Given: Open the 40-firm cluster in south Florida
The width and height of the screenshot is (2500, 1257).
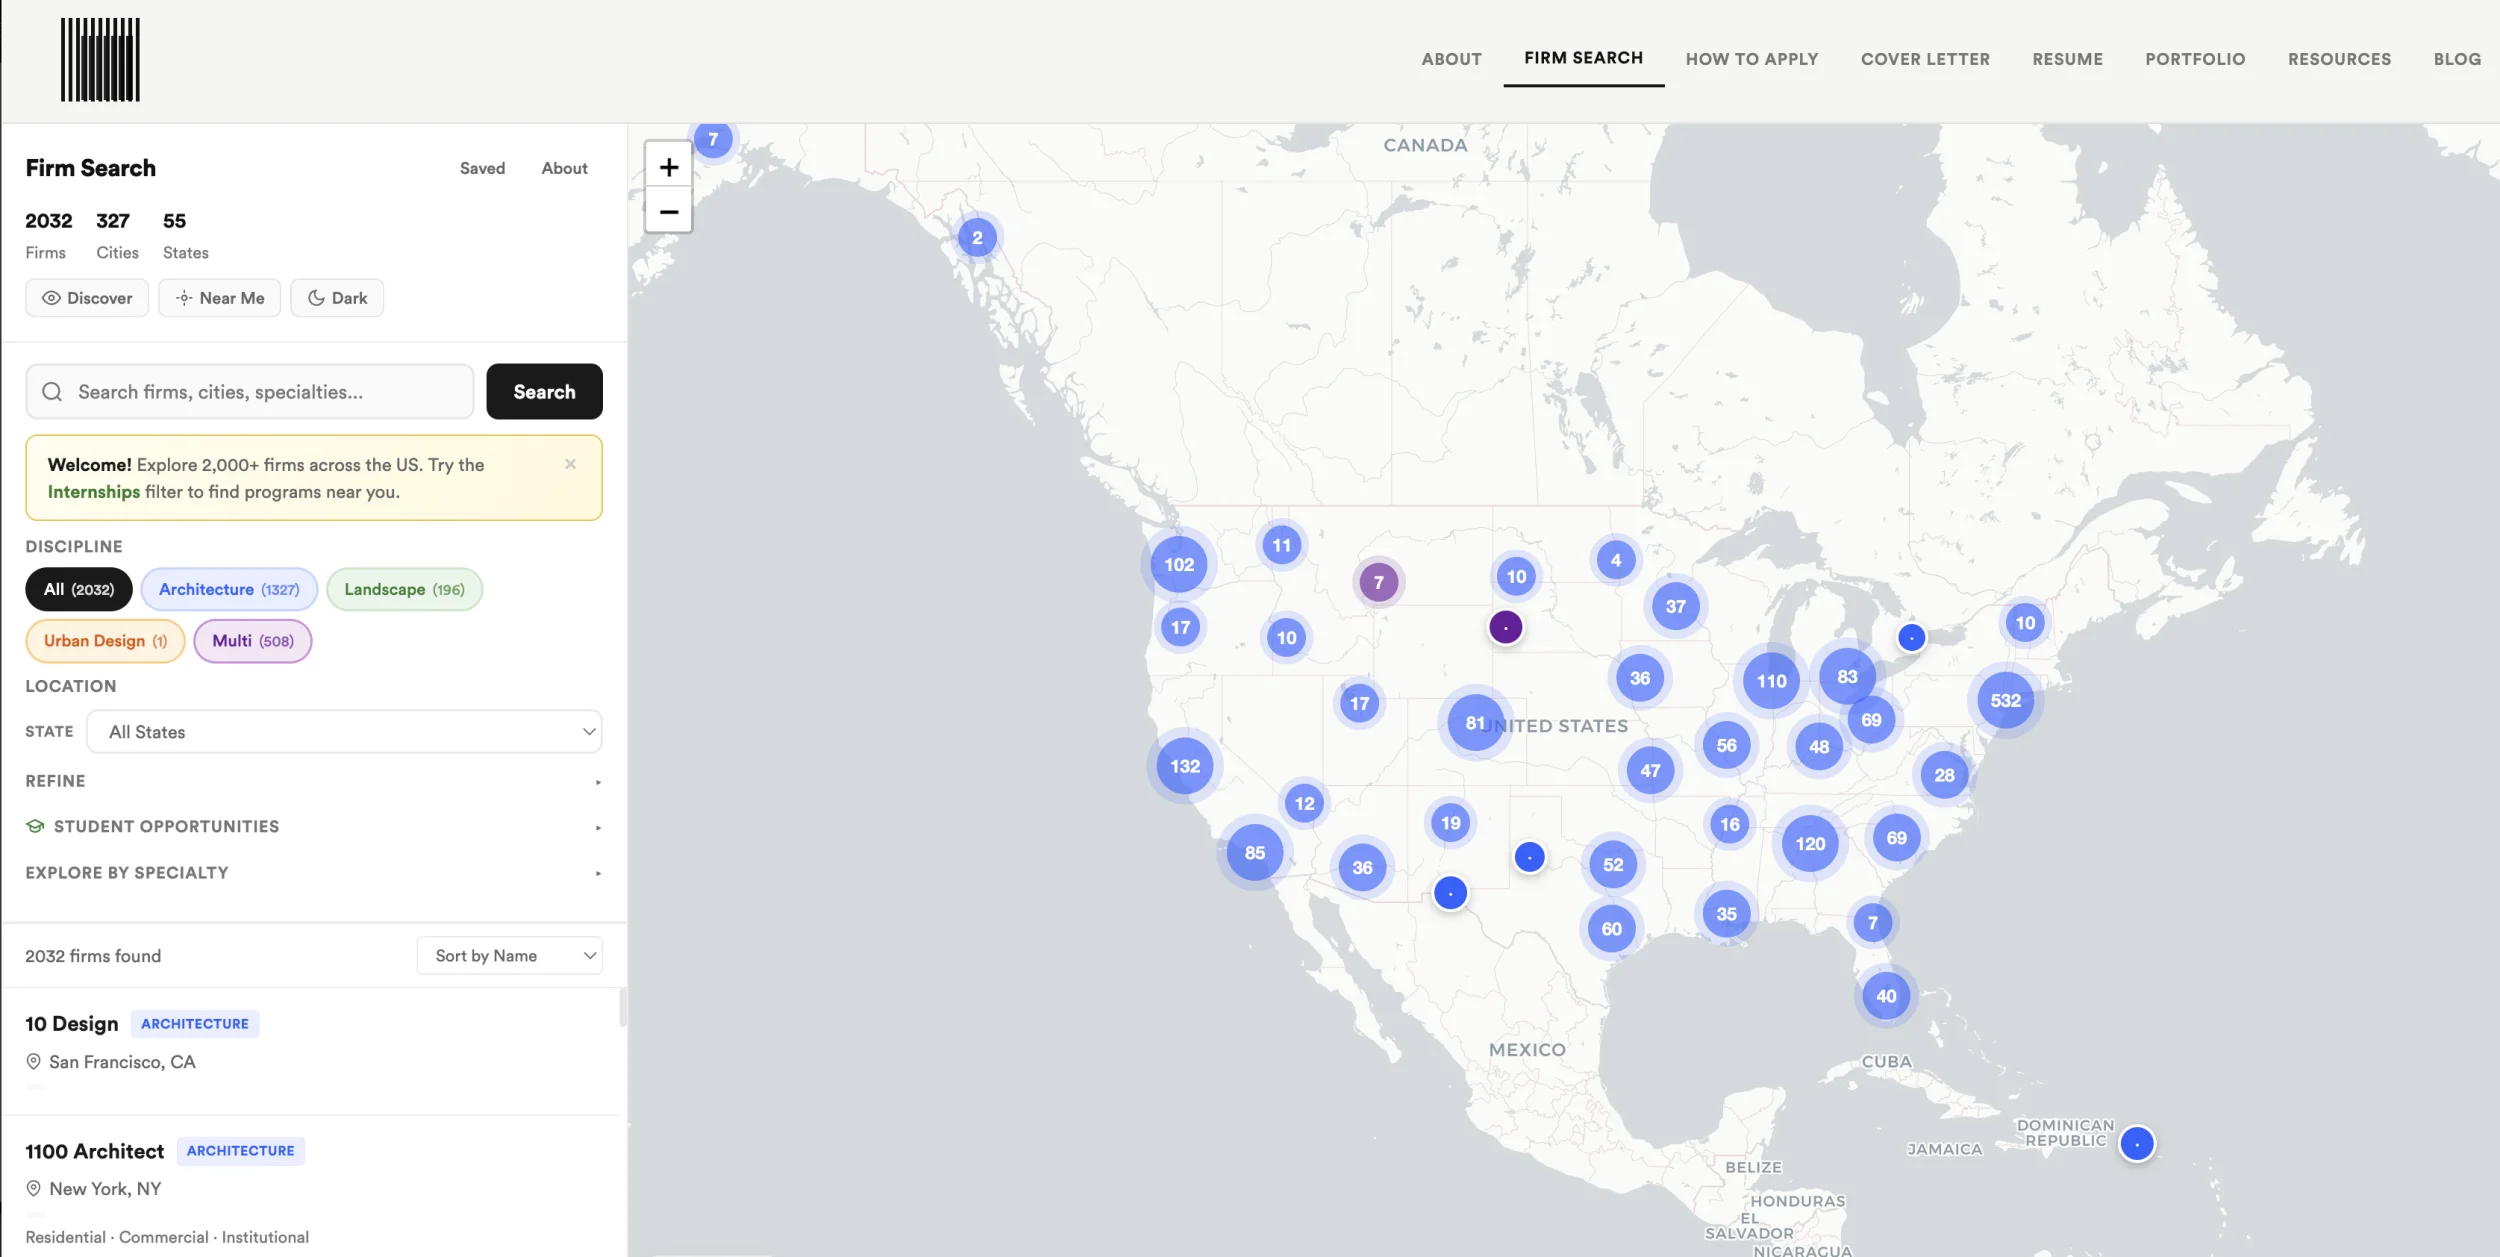Looking at the screenshot, I should (1886, 996).
